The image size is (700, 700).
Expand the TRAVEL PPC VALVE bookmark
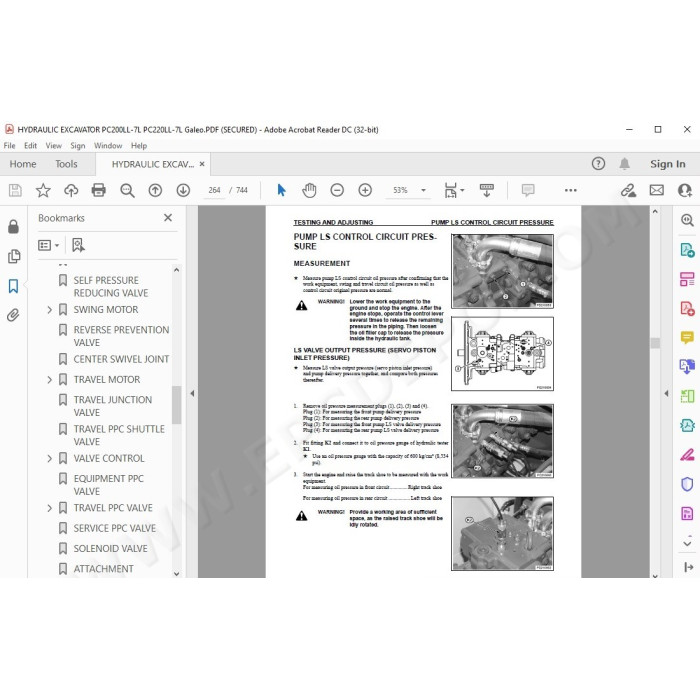pos(50,508)
